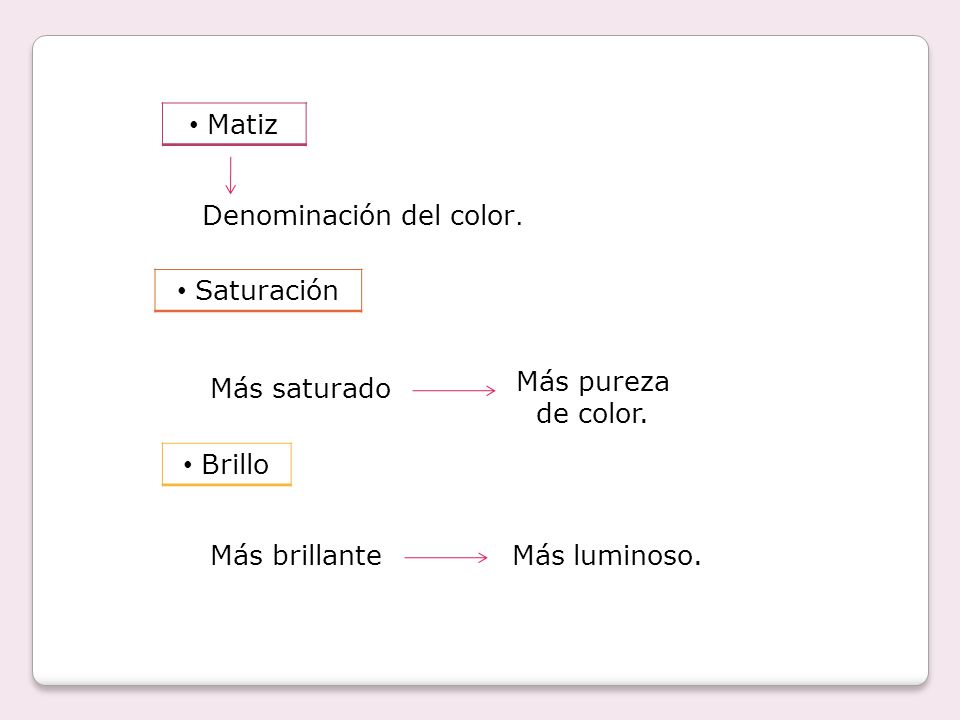Click the arrow after Más saturado
This screenshot has height=720, width=960.
[x=454, y=390]
